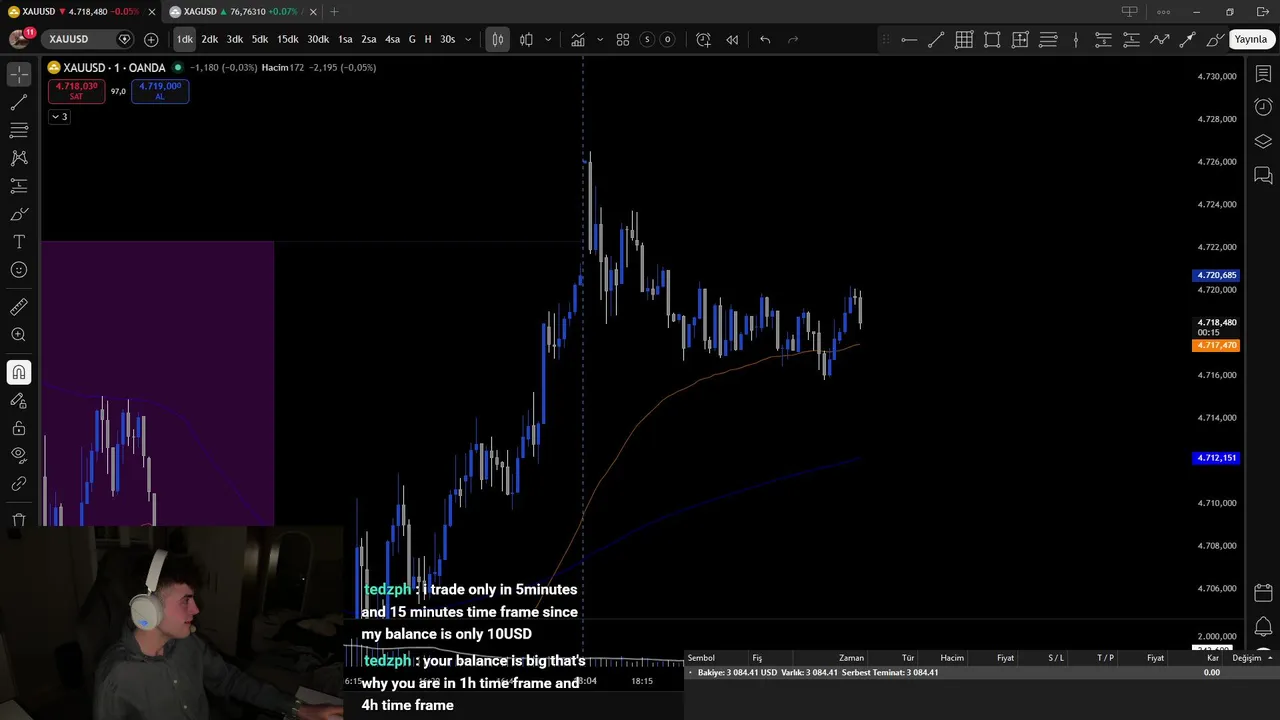Image resolution: width=1280 pixels, height=720 pixels.
Task: Open the alerts panel clock icon
Action: coord(1263,107)
